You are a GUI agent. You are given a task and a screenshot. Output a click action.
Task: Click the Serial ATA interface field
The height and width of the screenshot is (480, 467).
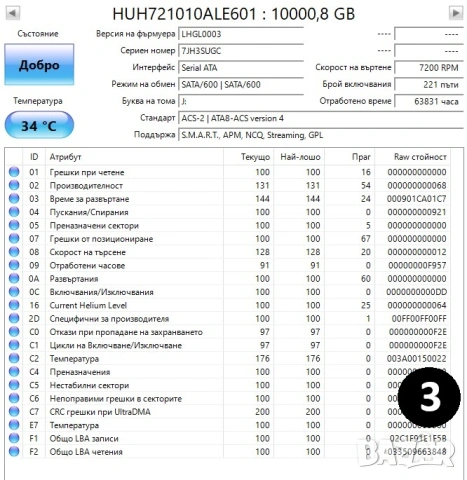pos(241,68)
